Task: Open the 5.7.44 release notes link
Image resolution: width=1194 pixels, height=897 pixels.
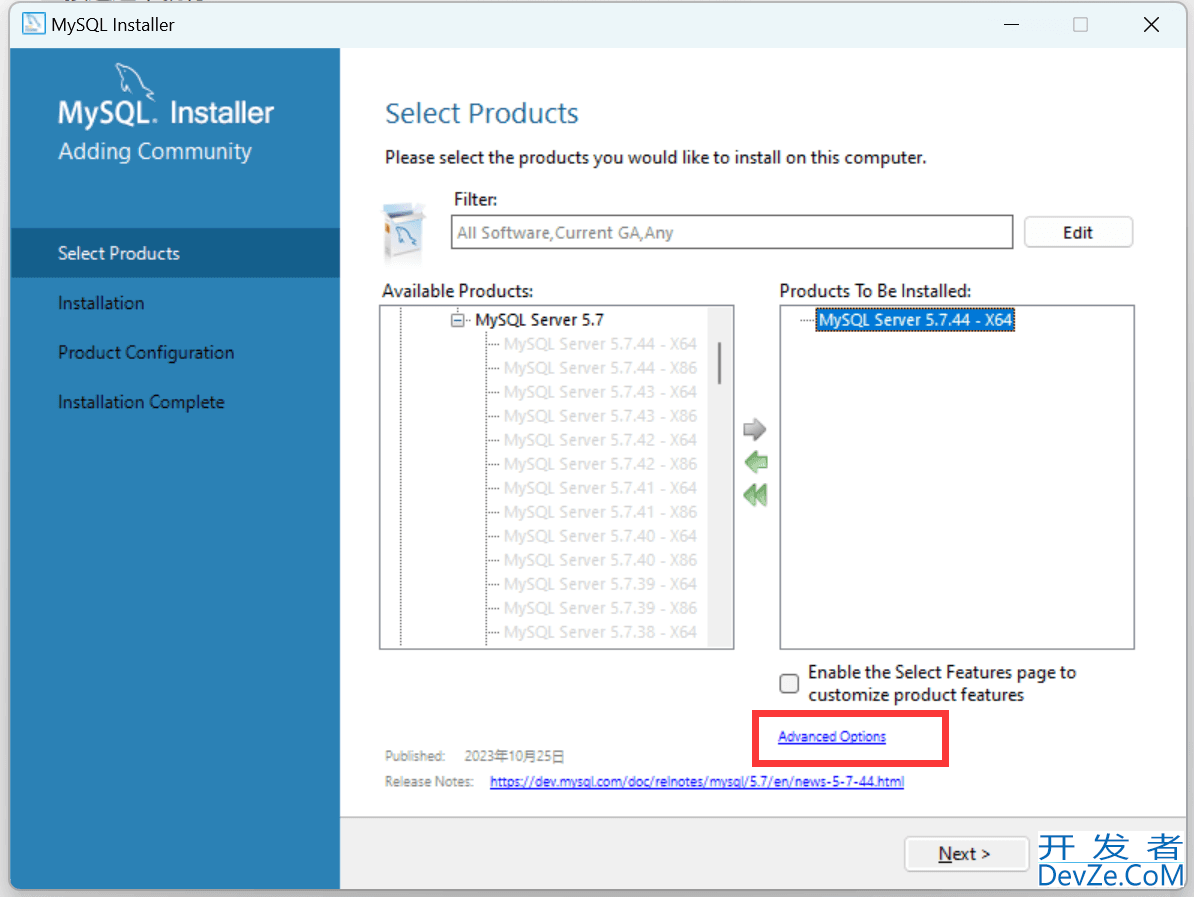Action: 696,781
